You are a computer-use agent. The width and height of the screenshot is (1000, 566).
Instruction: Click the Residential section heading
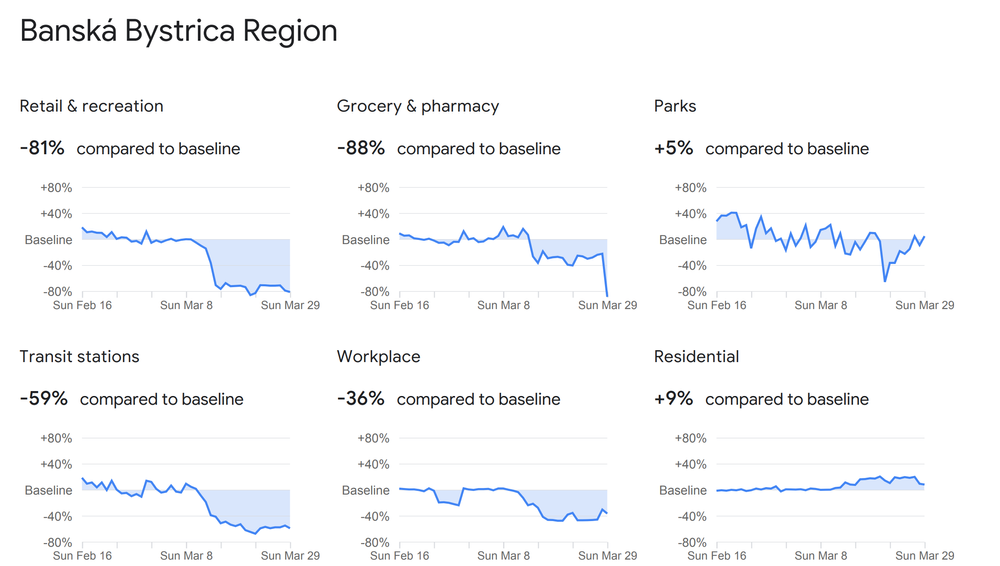pyautogui.click(x=696, y=356)
